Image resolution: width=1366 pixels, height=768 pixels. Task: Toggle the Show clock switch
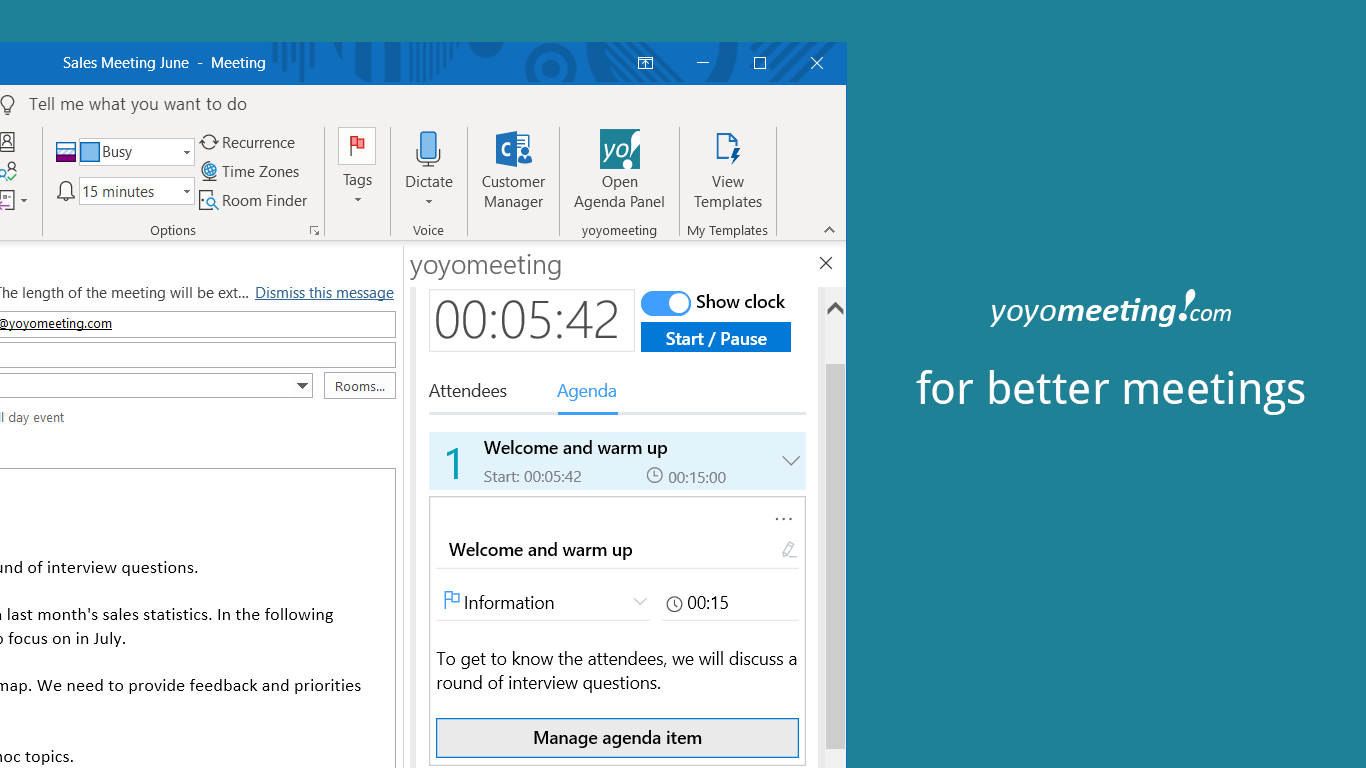point(666,303)
